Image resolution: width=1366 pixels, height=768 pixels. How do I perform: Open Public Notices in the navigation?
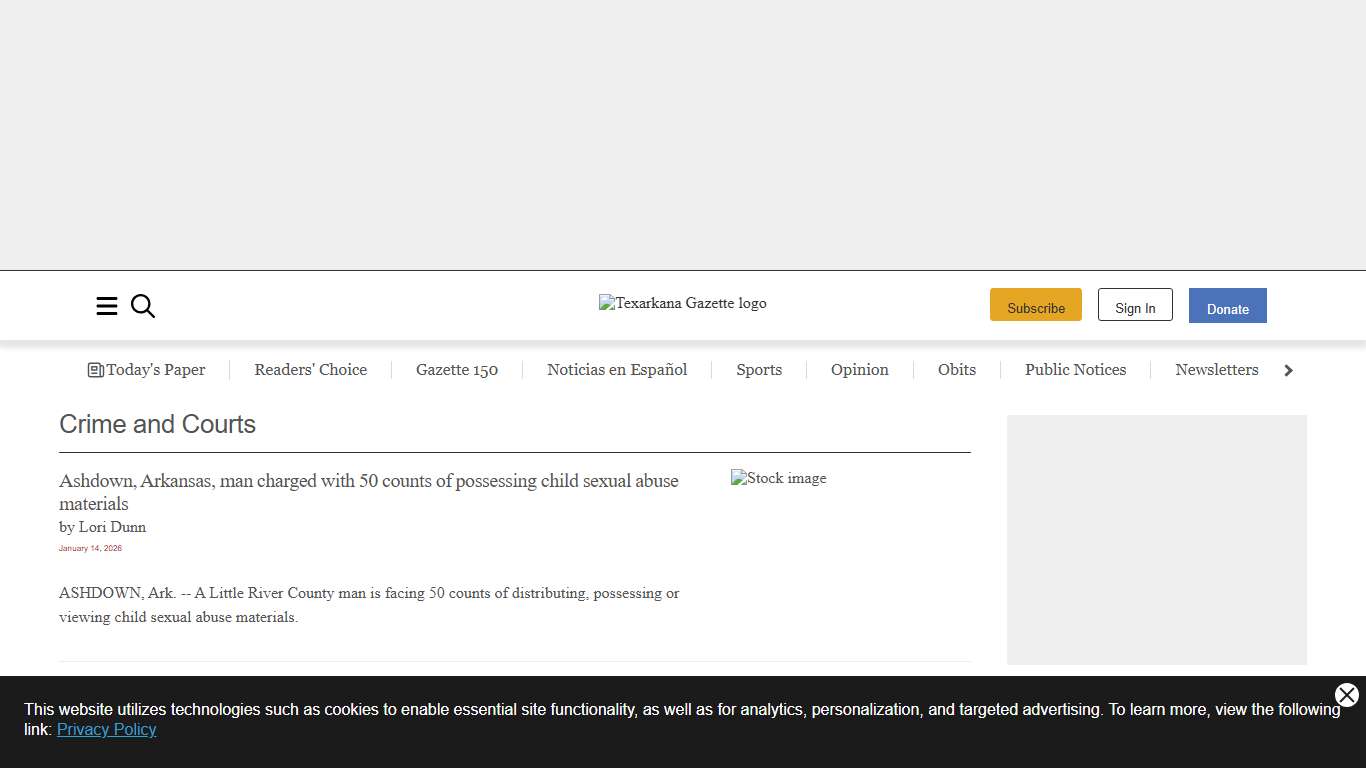[1075, 370]
